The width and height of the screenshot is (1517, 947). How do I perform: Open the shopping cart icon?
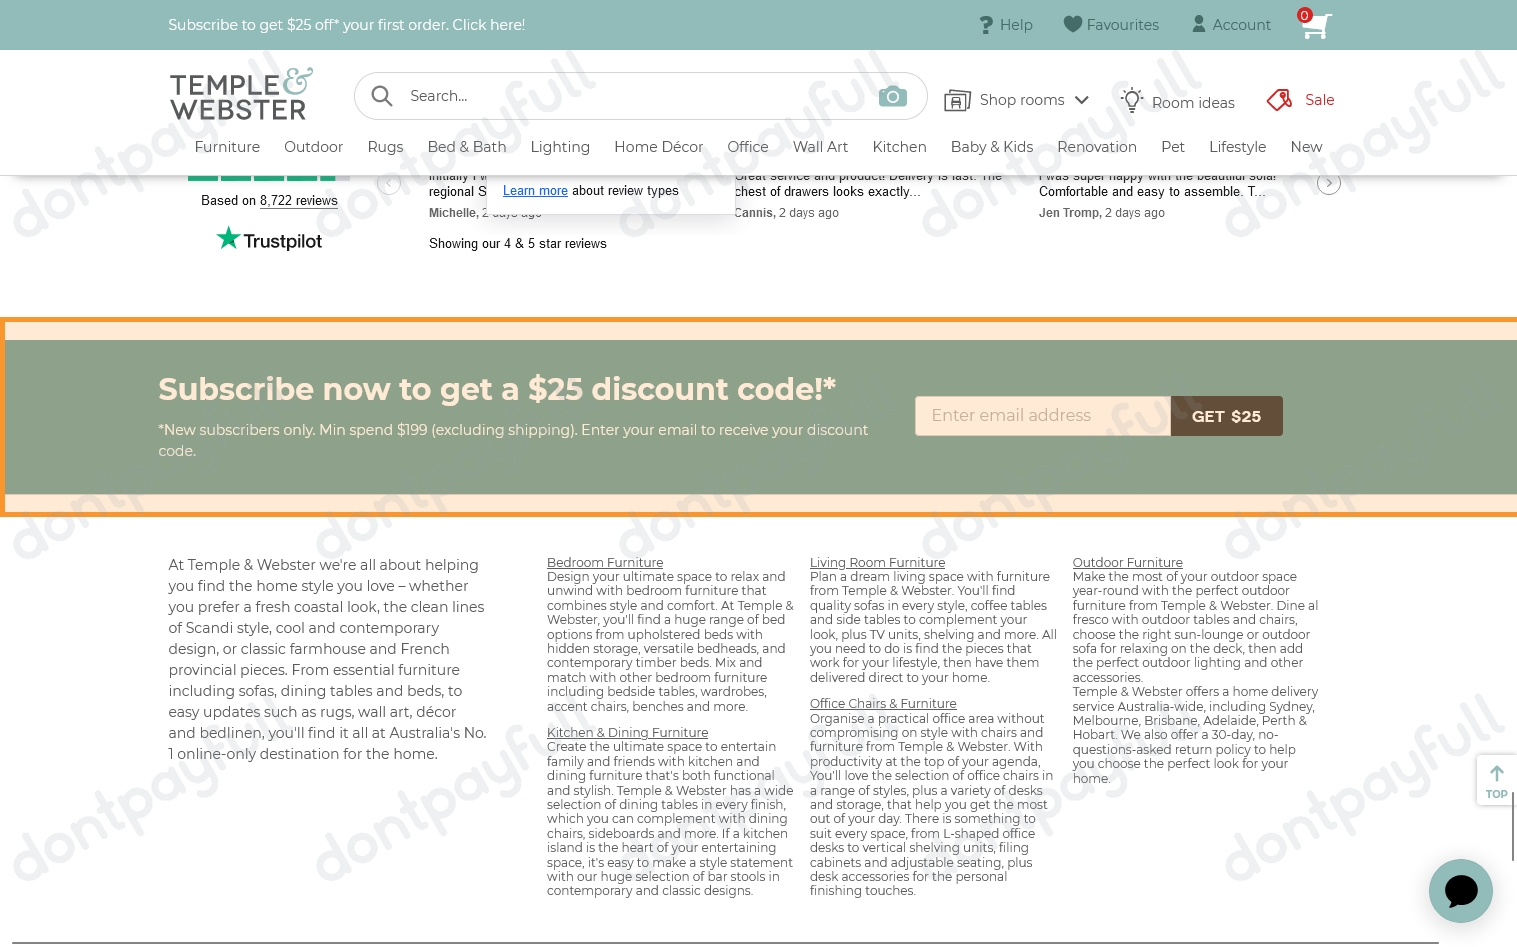(x=1316, y=25)
